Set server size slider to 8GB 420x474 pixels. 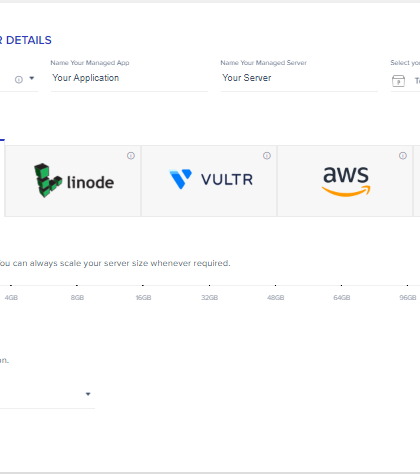[x=77, y=286]
